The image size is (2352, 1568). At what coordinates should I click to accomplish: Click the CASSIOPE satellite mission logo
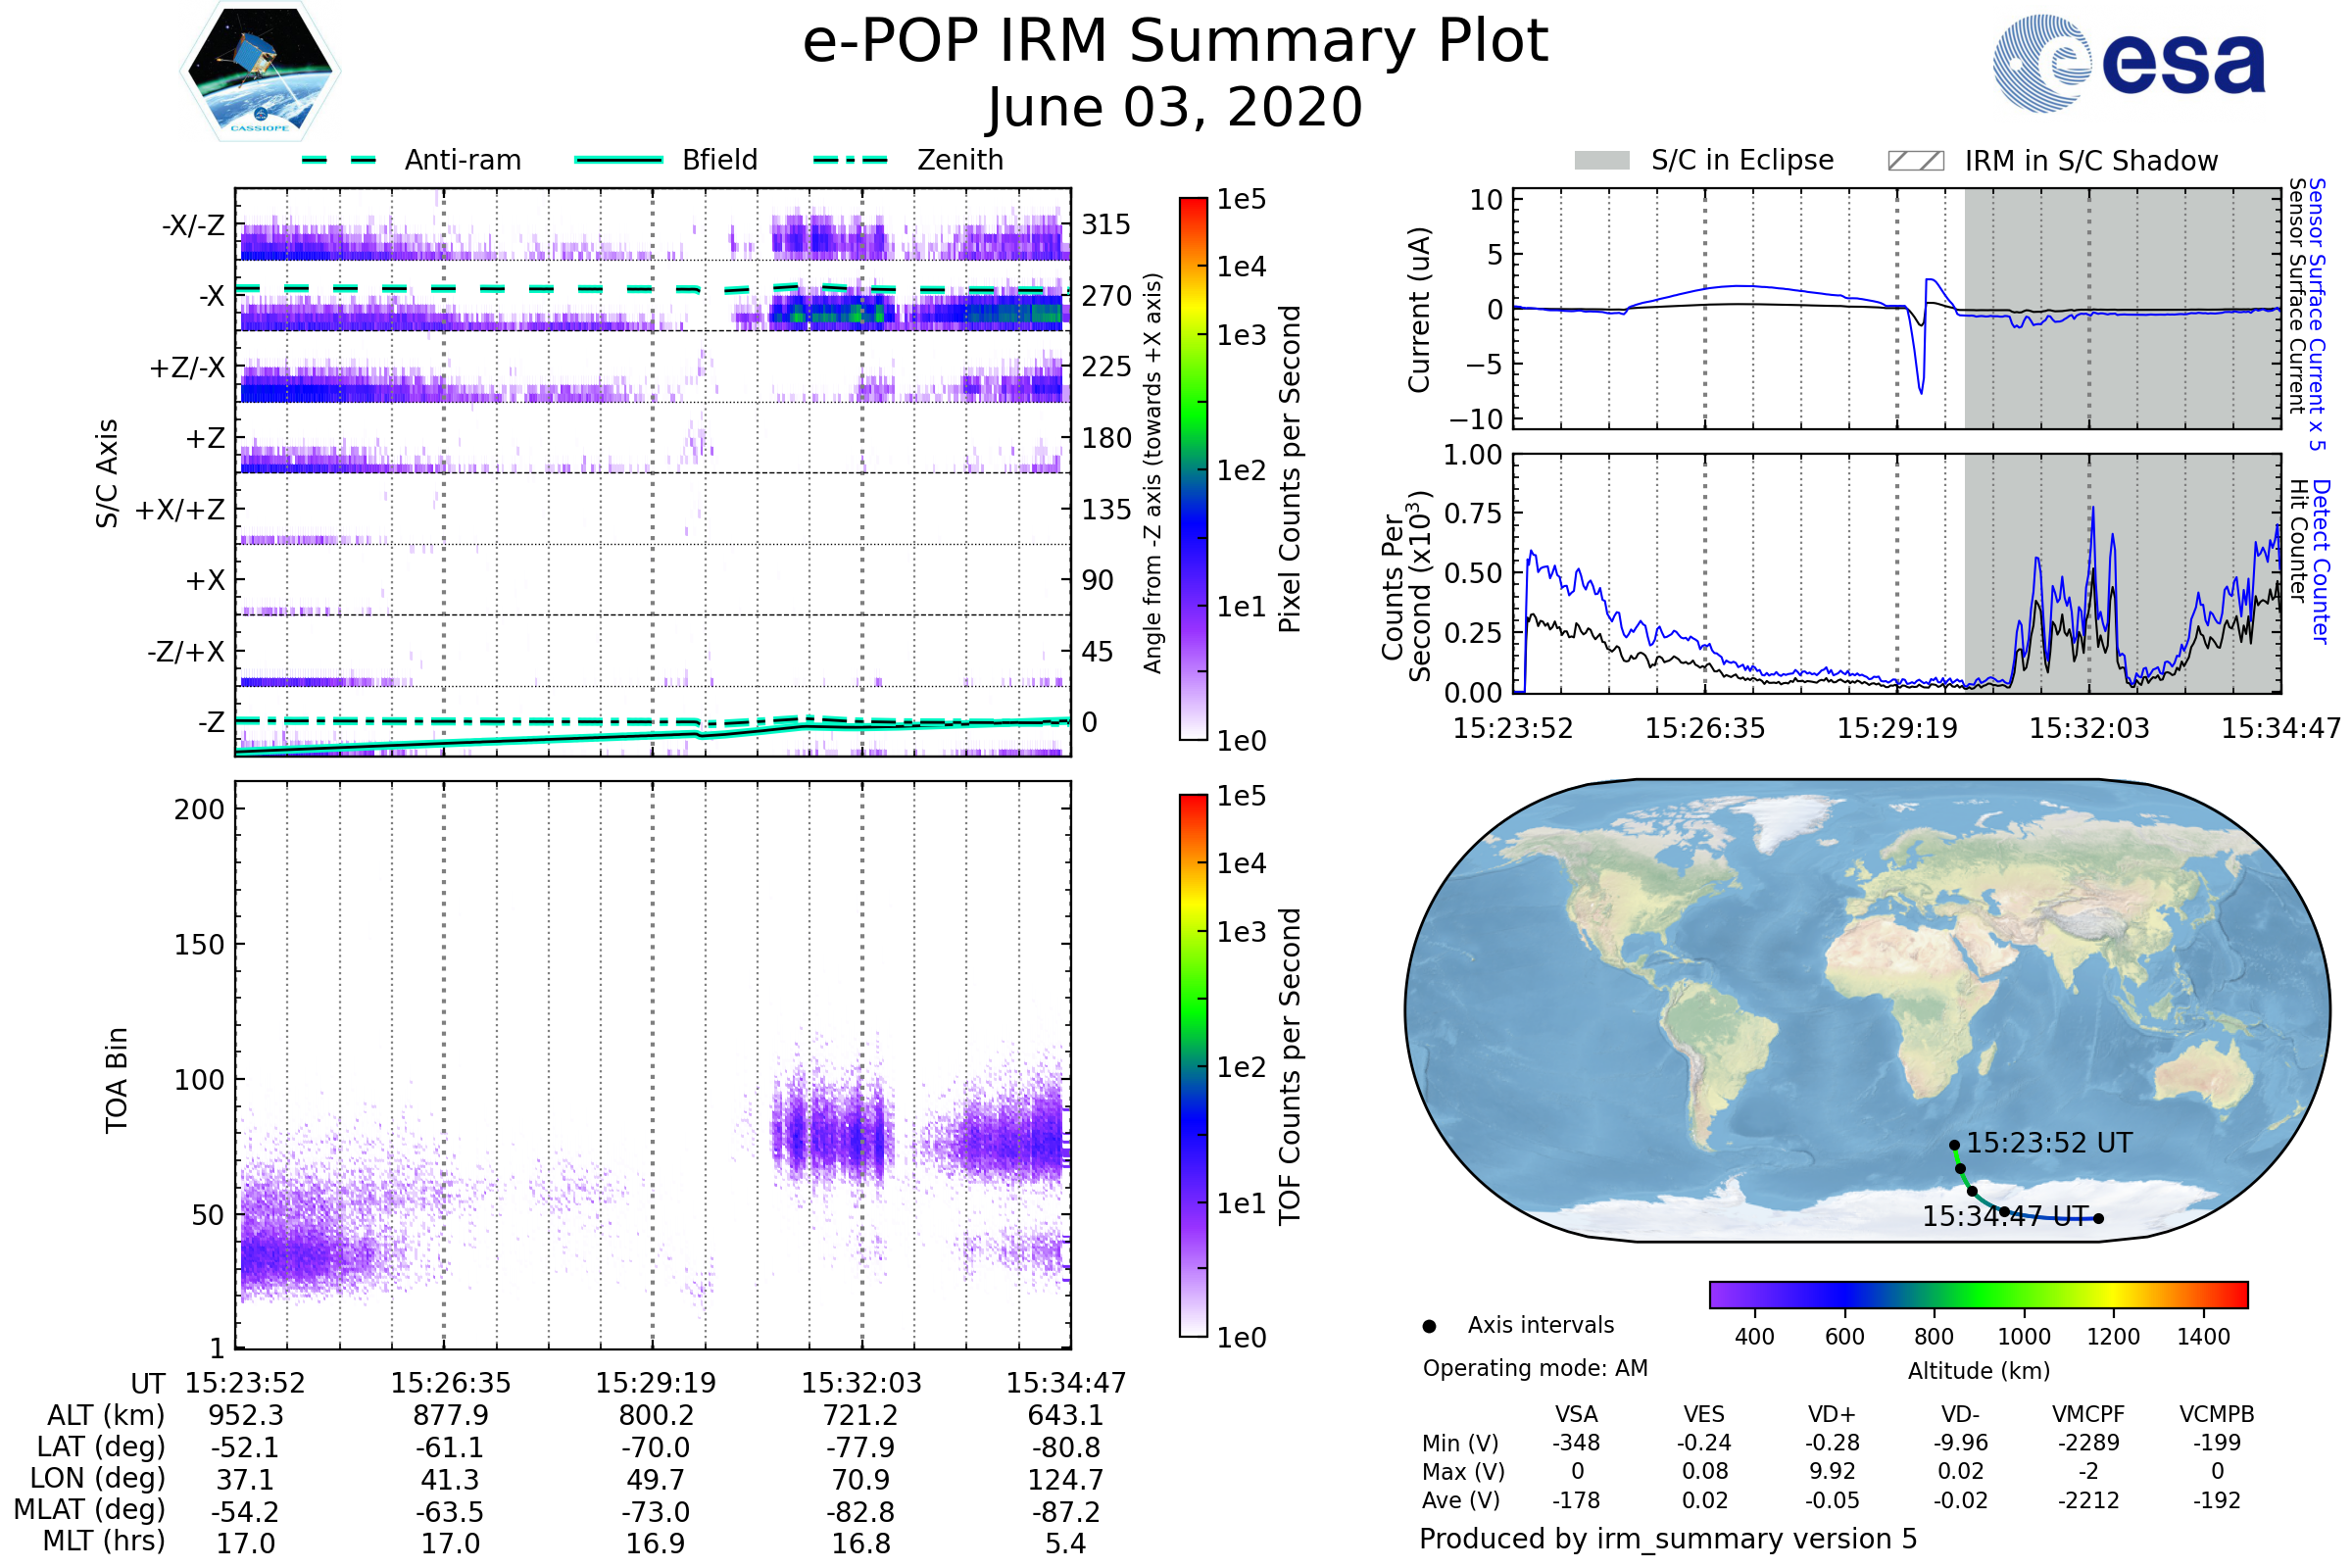(x=260, y=72)
